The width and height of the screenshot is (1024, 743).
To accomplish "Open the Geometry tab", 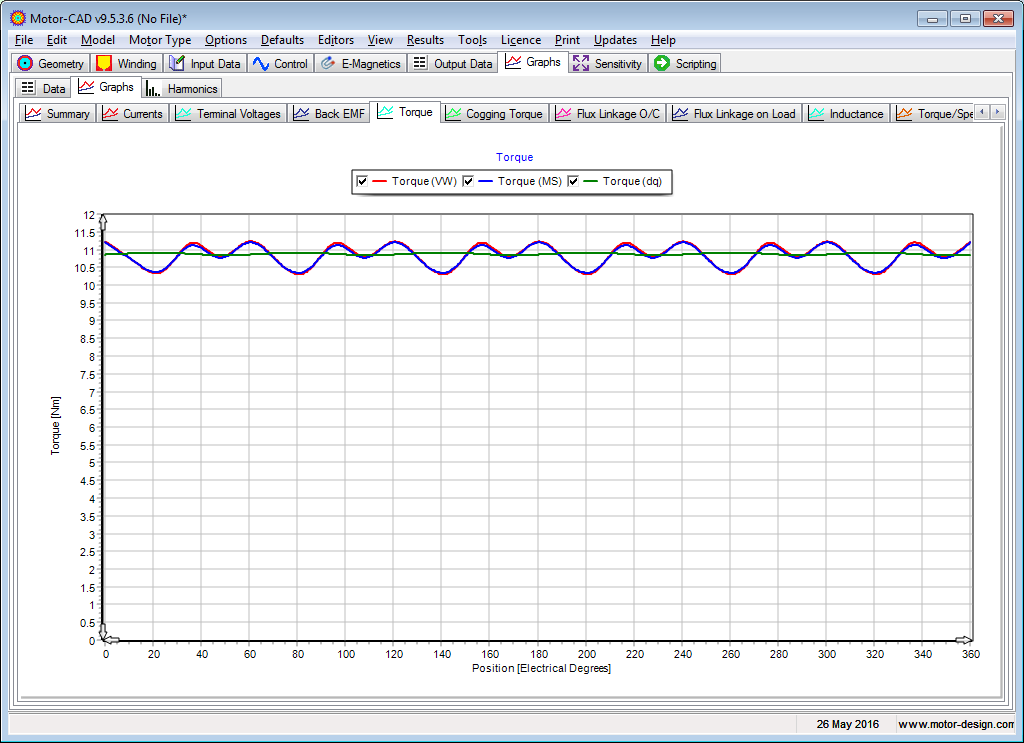I will click(x=51, y=63).
